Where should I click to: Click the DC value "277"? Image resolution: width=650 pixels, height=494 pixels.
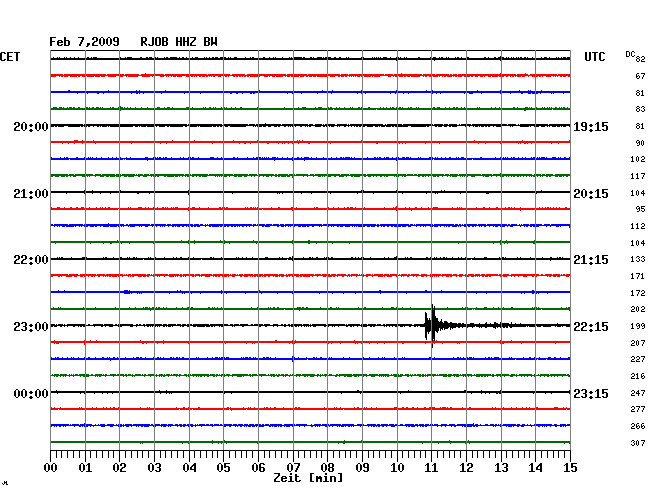(638, 409)
